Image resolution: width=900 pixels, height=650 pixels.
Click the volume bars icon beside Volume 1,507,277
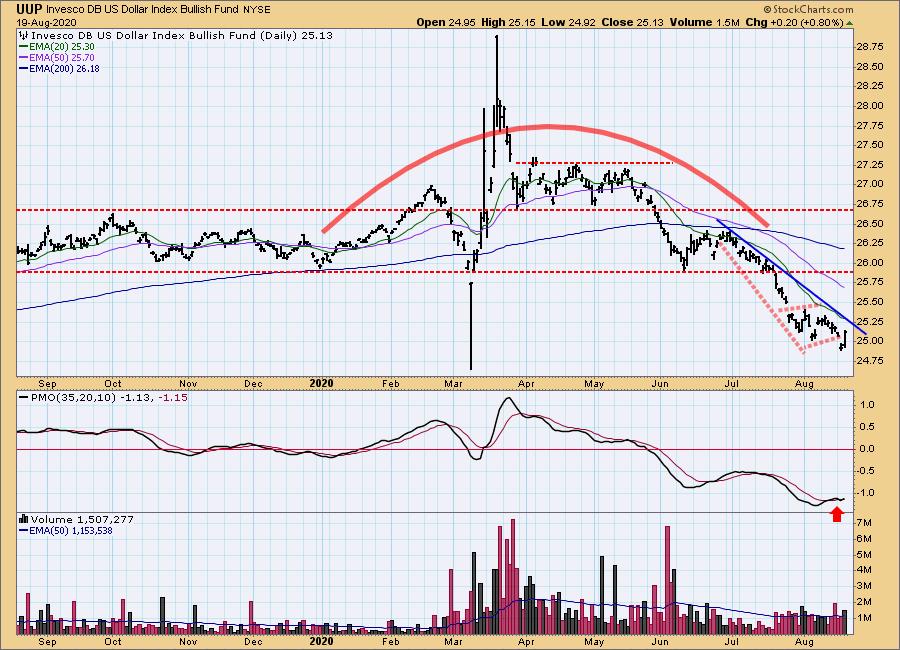pyautogui.click(x=23, y=519)
